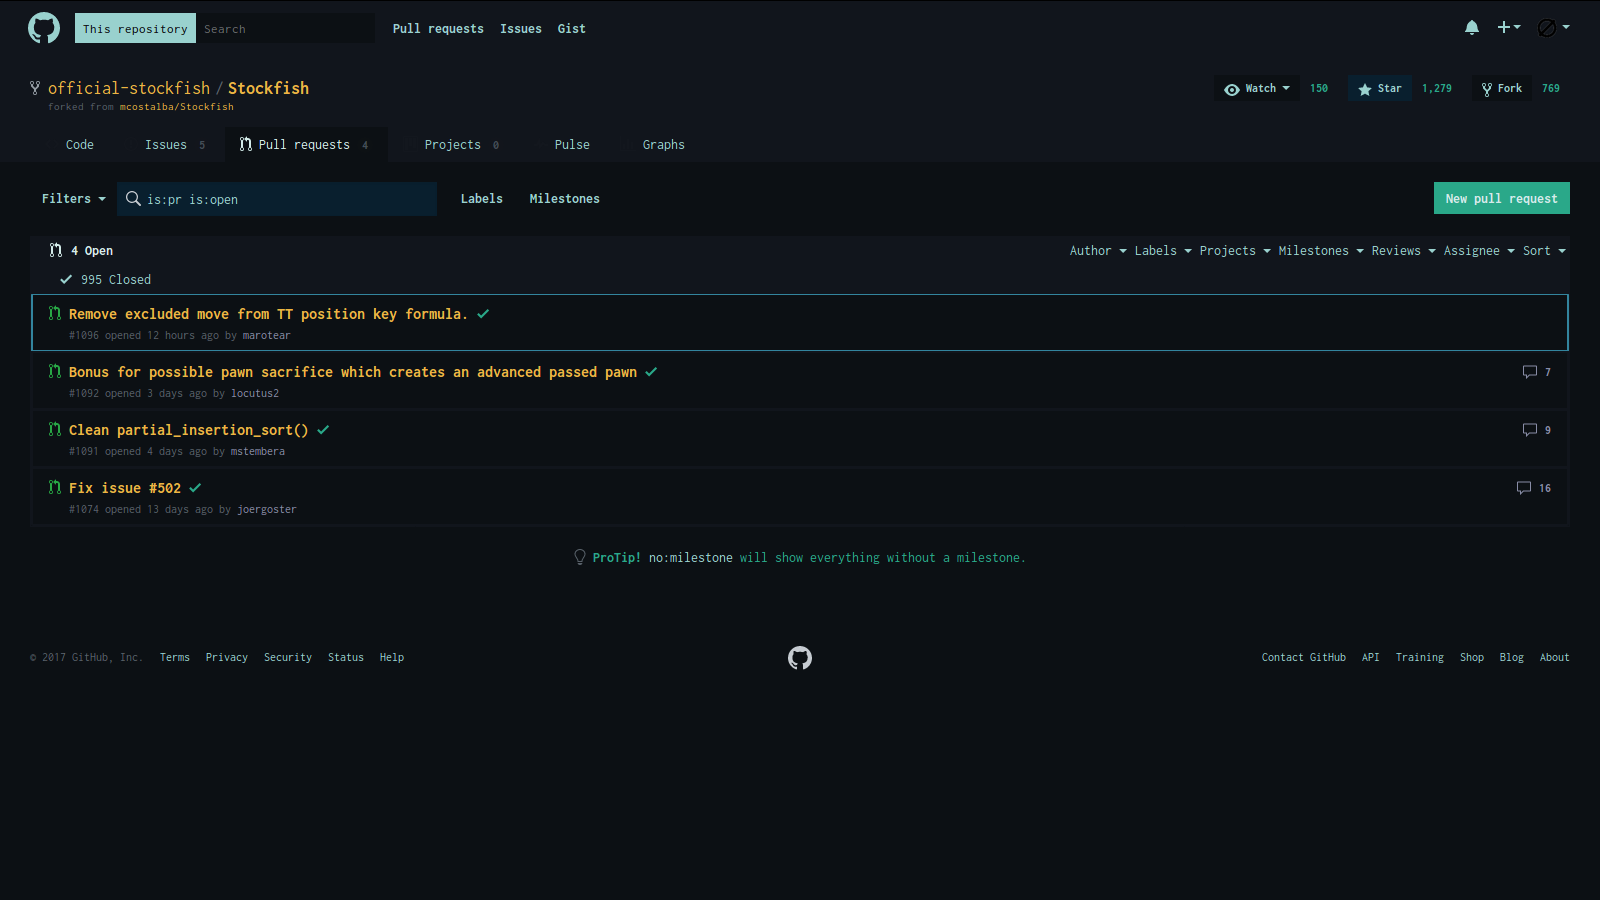Click Pull requests in the top navigation
Screen dimensions: 1600x900
click(x=438, y=29)
